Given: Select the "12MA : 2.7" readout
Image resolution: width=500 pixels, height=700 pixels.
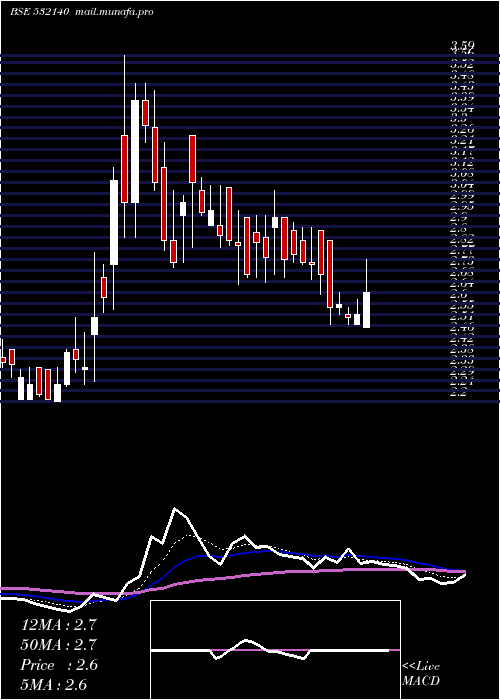Looking at the screenshot, I should click(58, 625).
